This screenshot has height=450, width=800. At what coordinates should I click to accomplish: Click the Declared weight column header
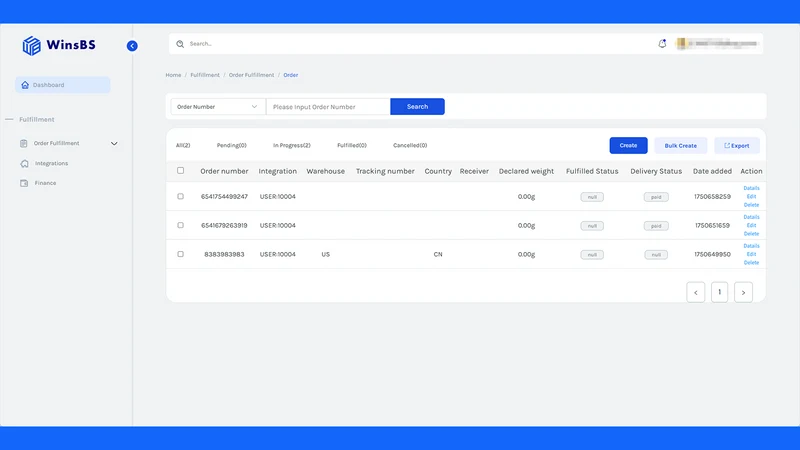coord(527,171)
